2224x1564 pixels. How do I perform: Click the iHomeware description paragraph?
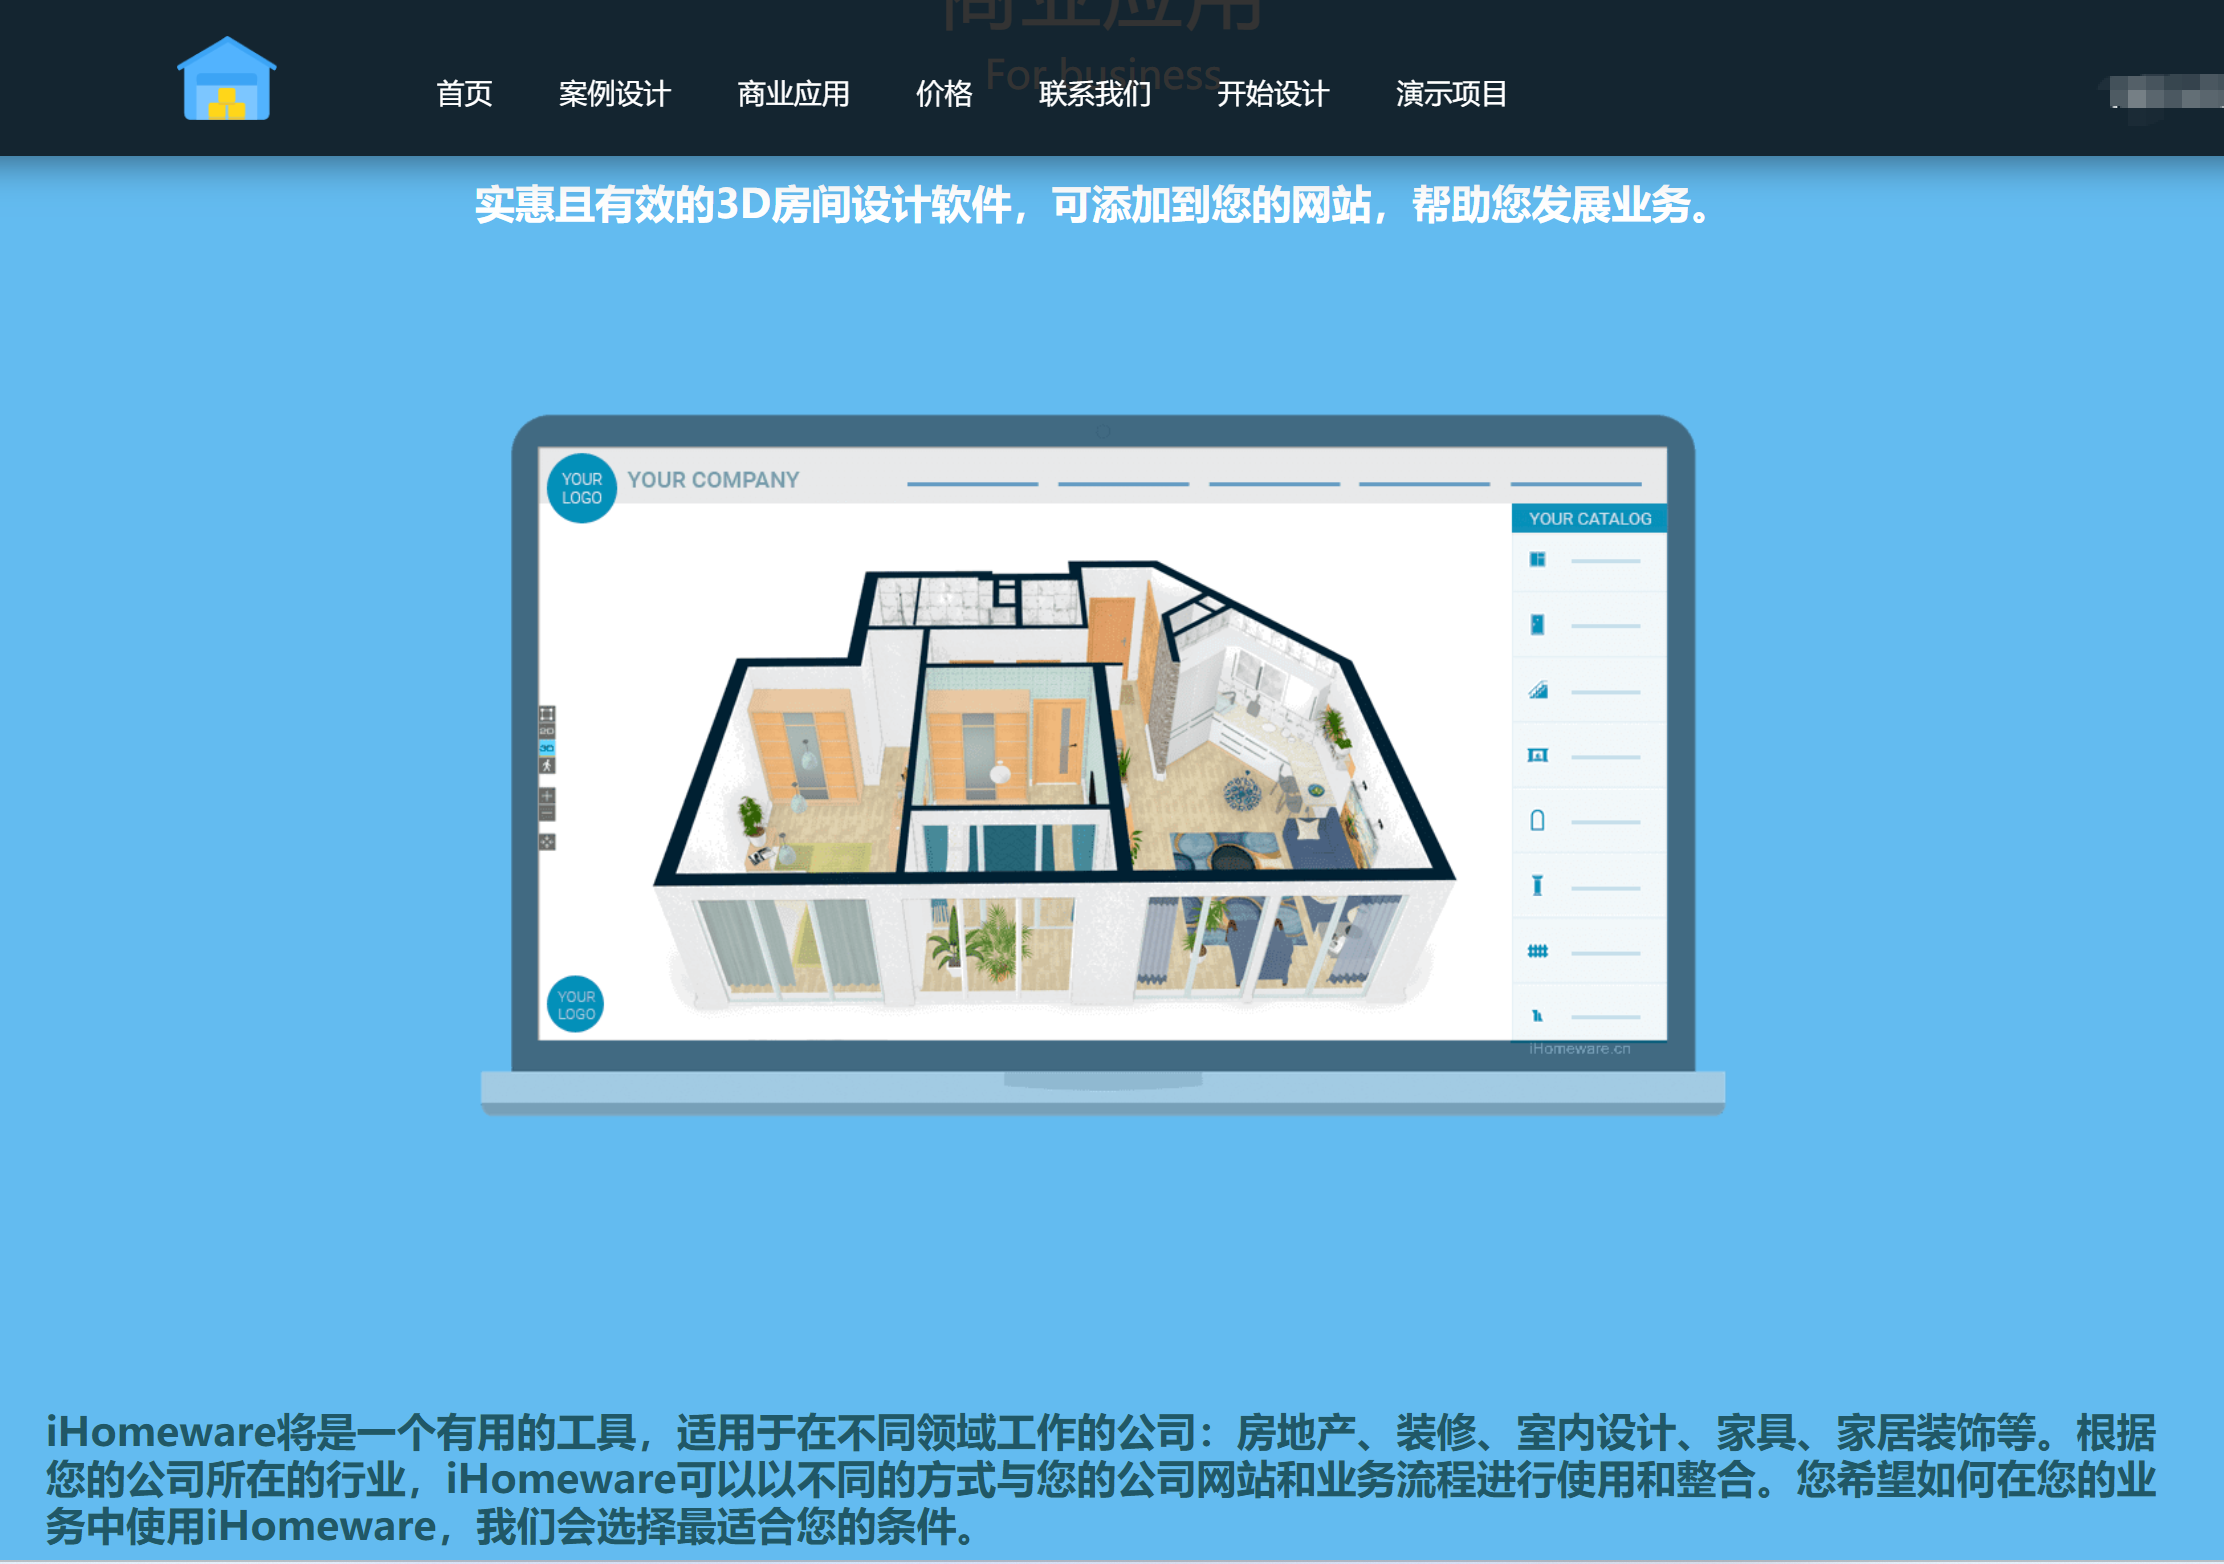coord(1100,1479)
